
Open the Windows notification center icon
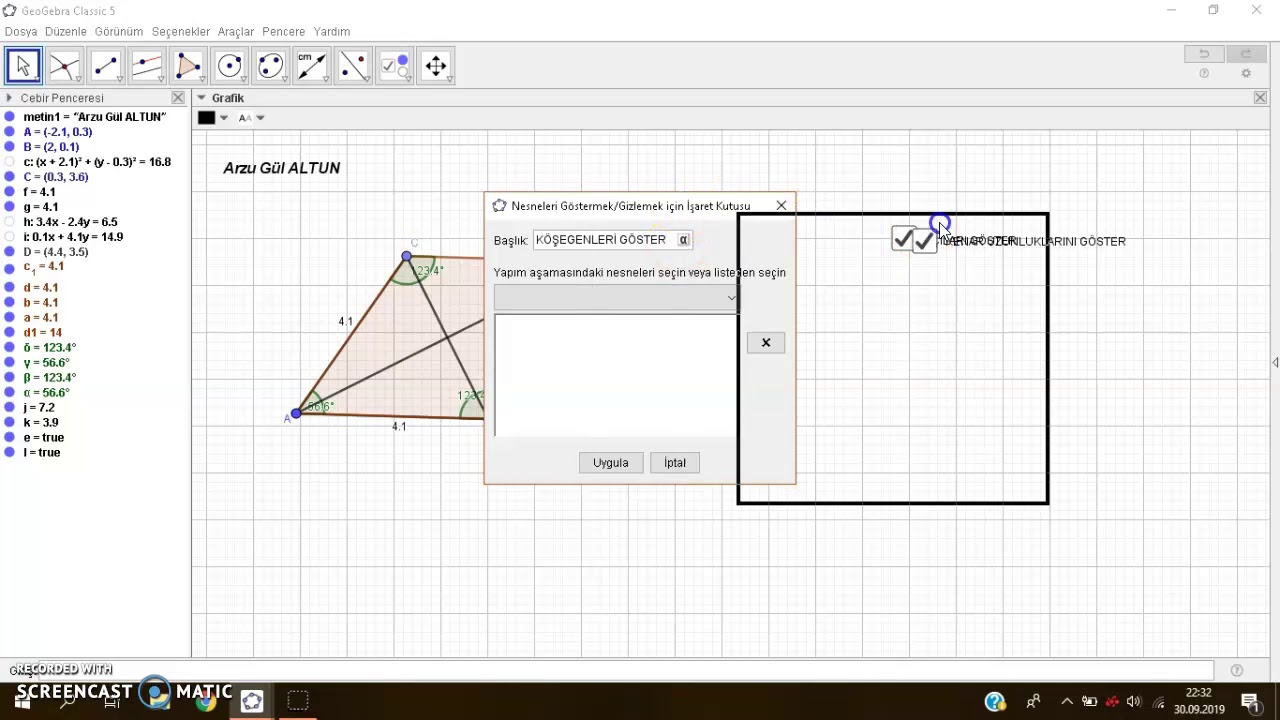(x=1250, y=702)
